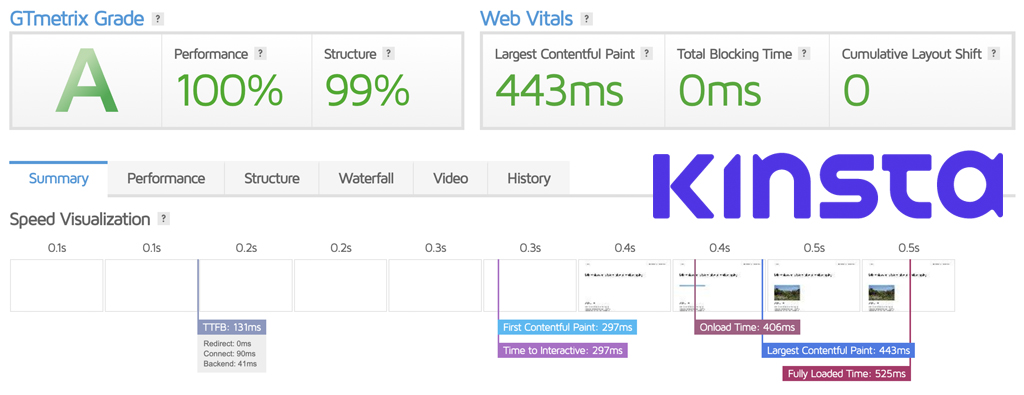The height and width of the screenshot is (395, 1024).
Task: Click the help icon next to GTmetrix Grade
Action: pyautogui.click(x=157, y=19)
